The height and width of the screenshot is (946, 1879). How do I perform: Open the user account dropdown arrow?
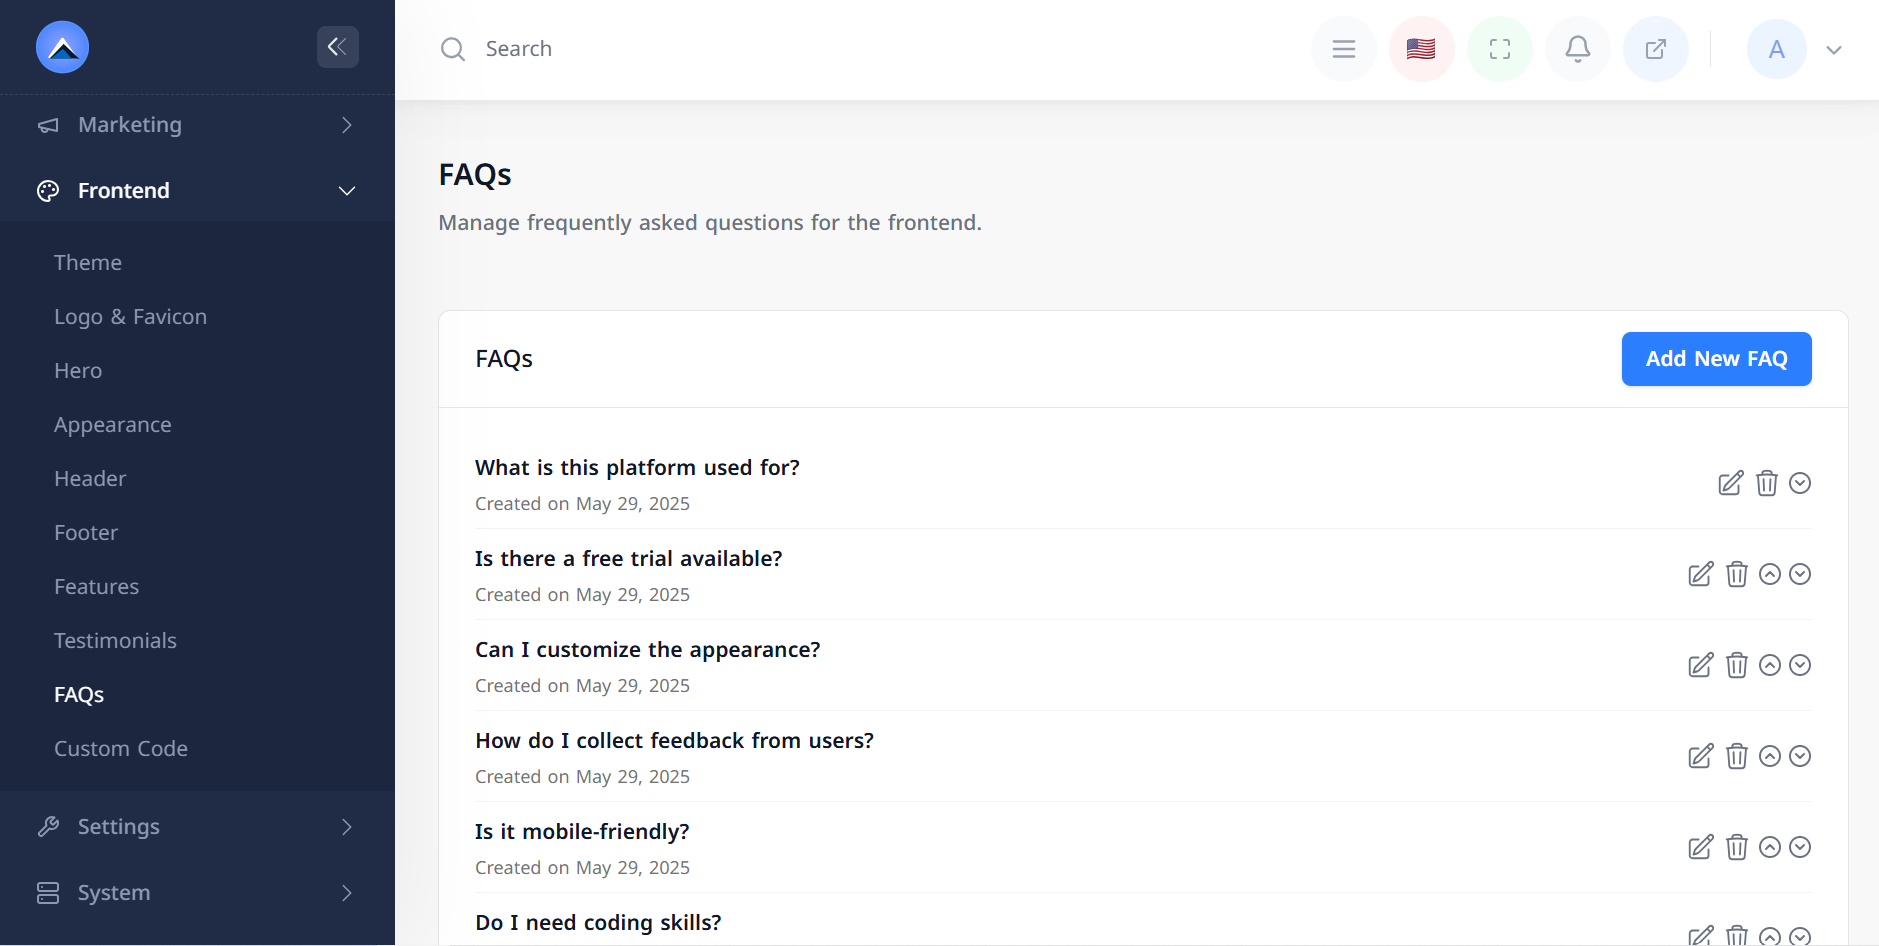1833,50
